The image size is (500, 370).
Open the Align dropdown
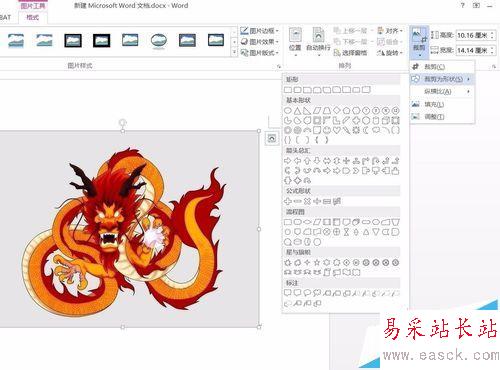pyautogui.click(x=390, y=31)
